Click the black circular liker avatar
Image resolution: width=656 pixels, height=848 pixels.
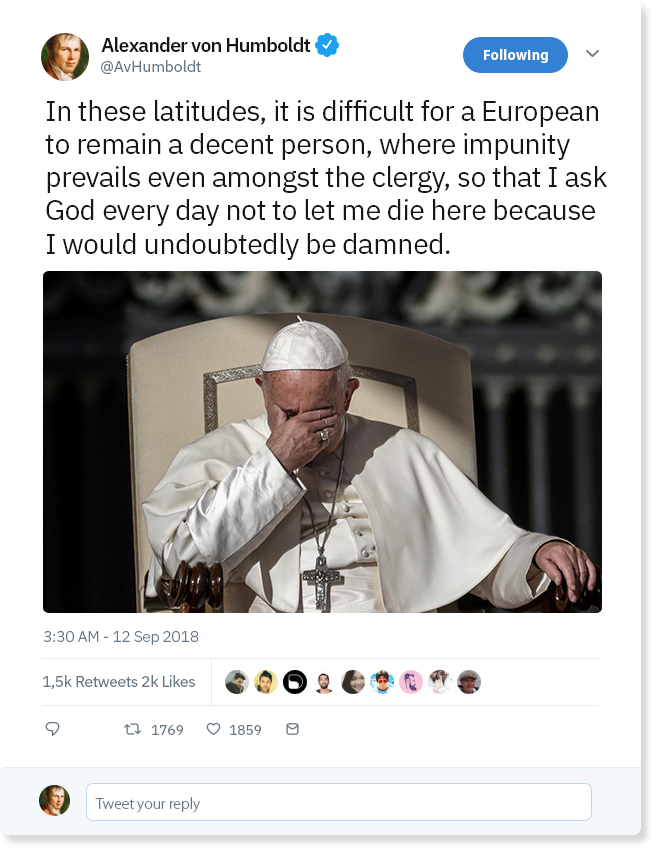[294, 682]
